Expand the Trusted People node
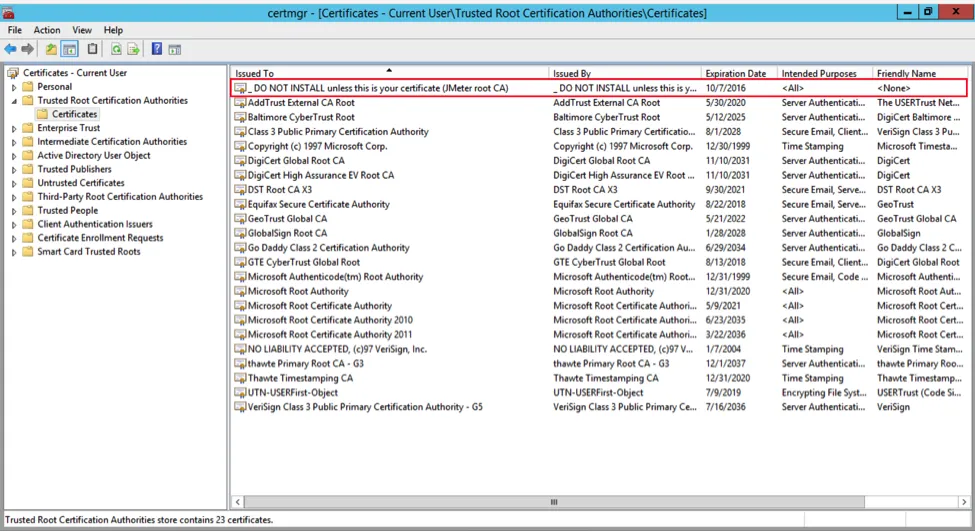 pos(14,211)
